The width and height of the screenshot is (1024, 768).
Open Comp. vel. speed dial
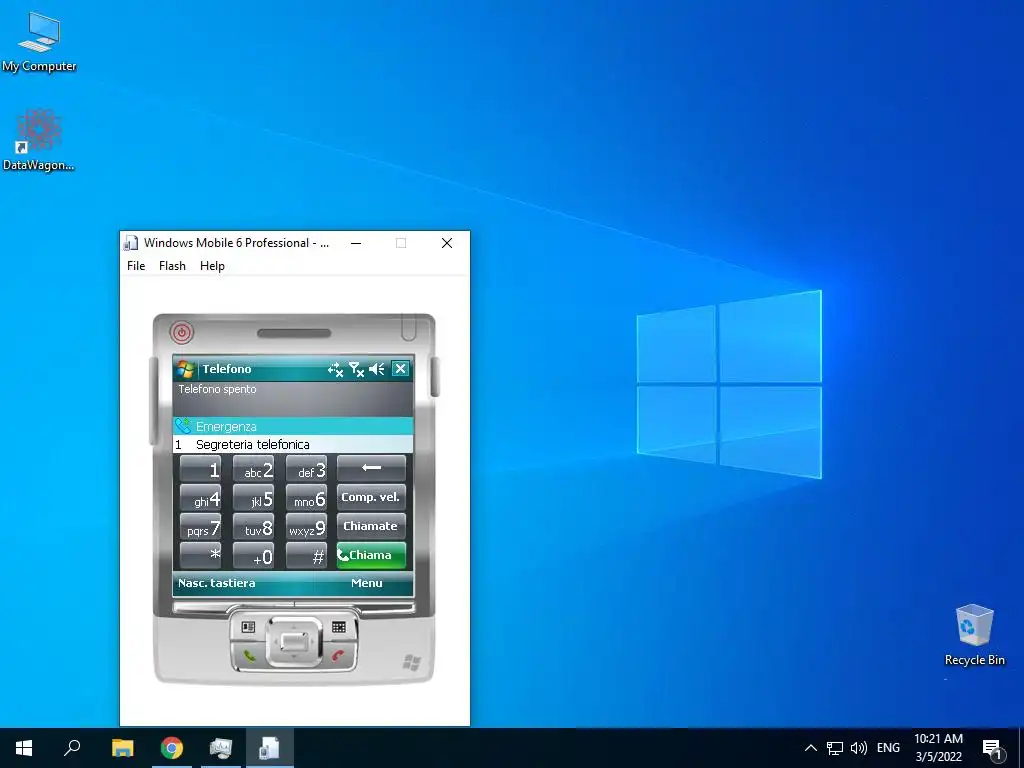pyautogui.click(x=371, y=497)
